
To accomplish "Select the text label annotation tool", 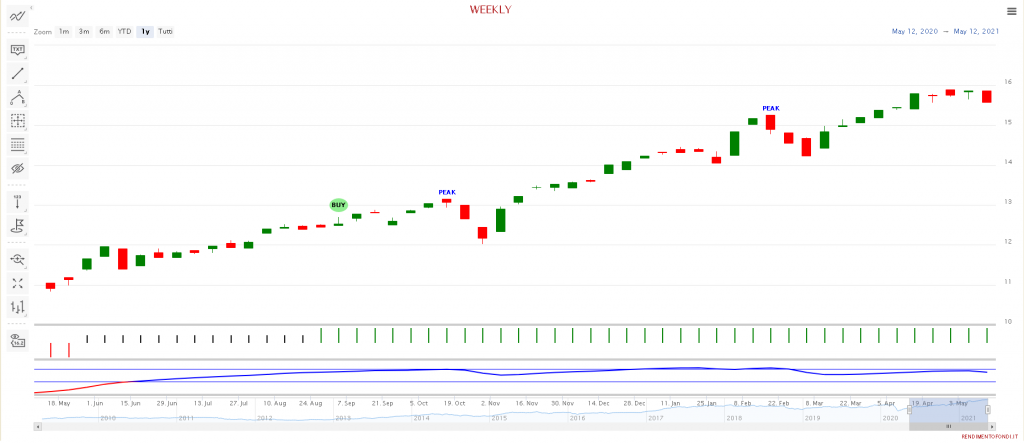I will pos(17,49).
